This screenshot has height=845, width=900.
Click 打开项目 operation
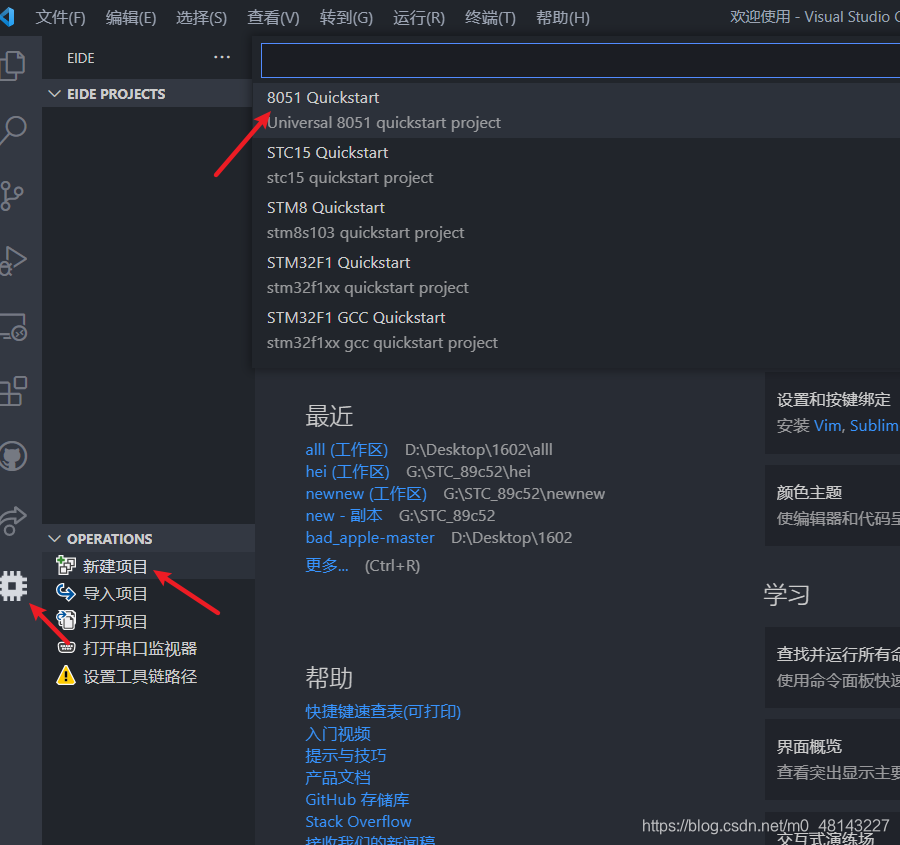tap(115, 621)
